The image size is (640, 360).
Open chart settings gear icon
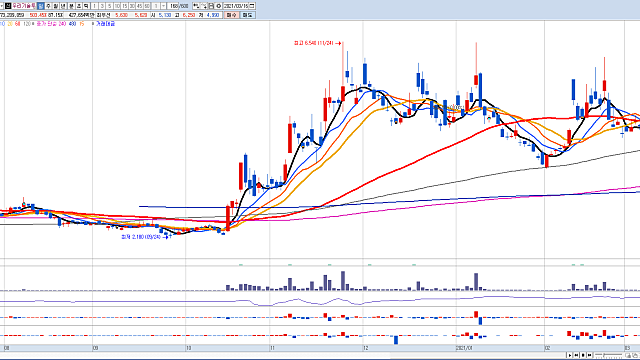coord(218,6)
